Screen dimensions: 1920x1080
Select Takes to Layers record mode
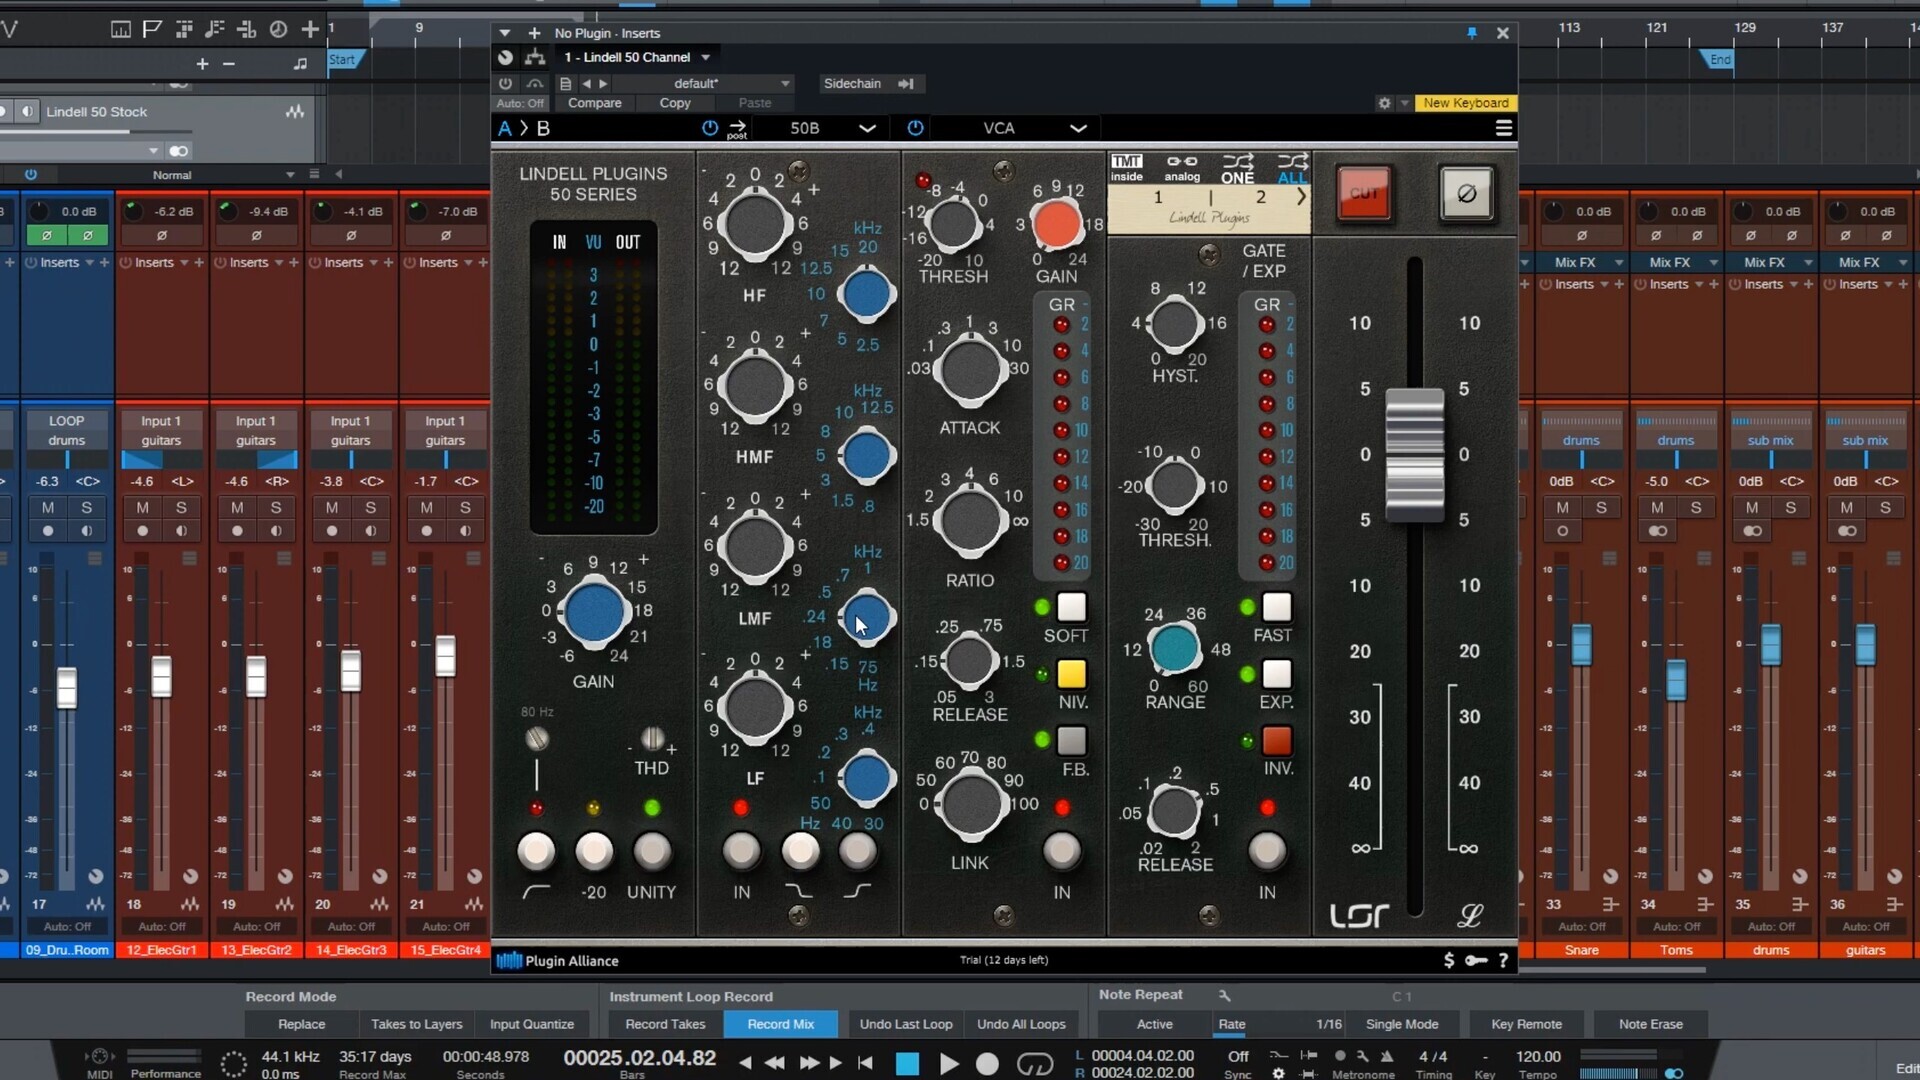point(416,1024)
